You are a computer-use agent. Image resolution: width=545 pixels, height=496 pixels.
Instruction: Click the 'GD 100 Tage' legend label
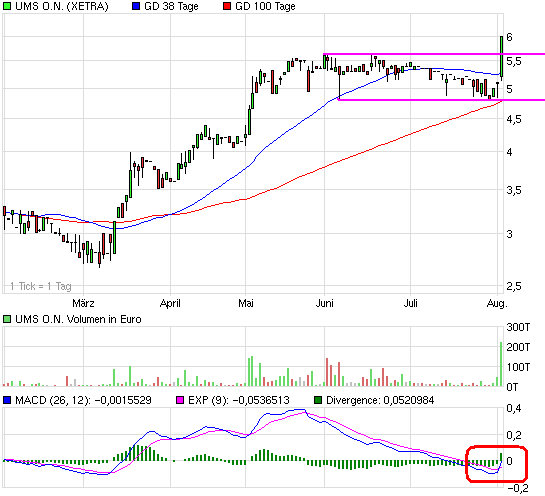coord(265,6)
